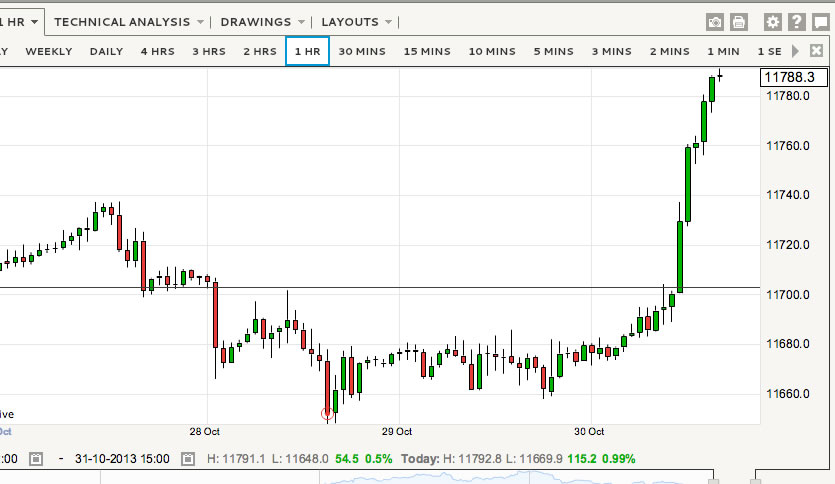Open end date calendar picker icon
This screenshot has height=484, width=835.
coord(188,459)
